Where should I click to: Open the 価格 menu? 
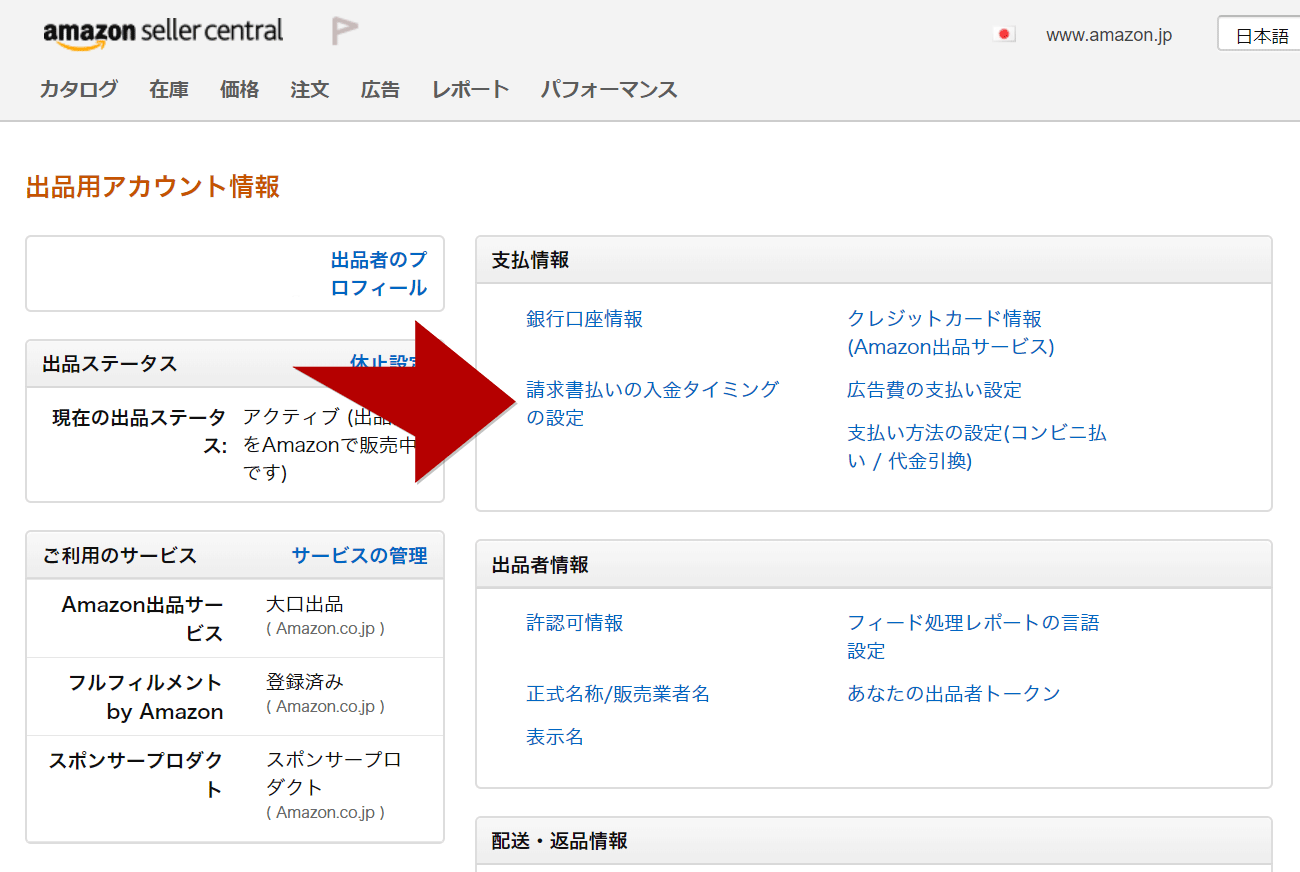tap(239, 89)
